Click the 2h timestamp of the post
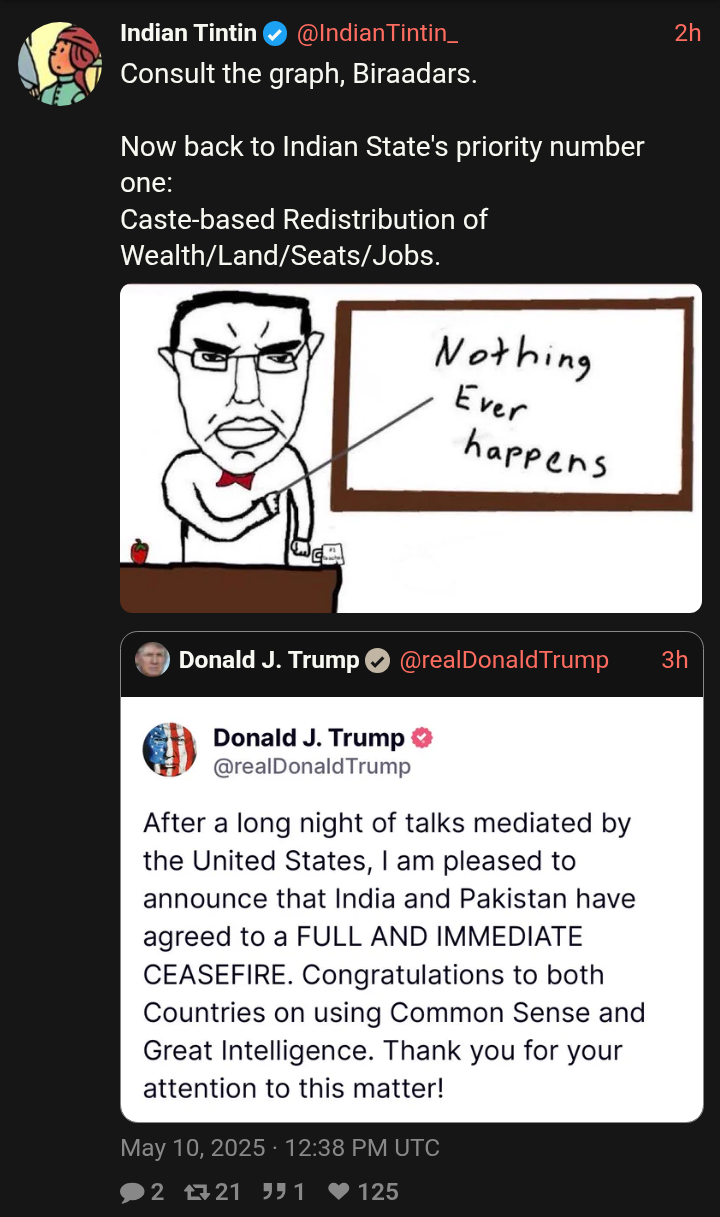This screenshot has width=720, height=1217. (x=687, y=34)
